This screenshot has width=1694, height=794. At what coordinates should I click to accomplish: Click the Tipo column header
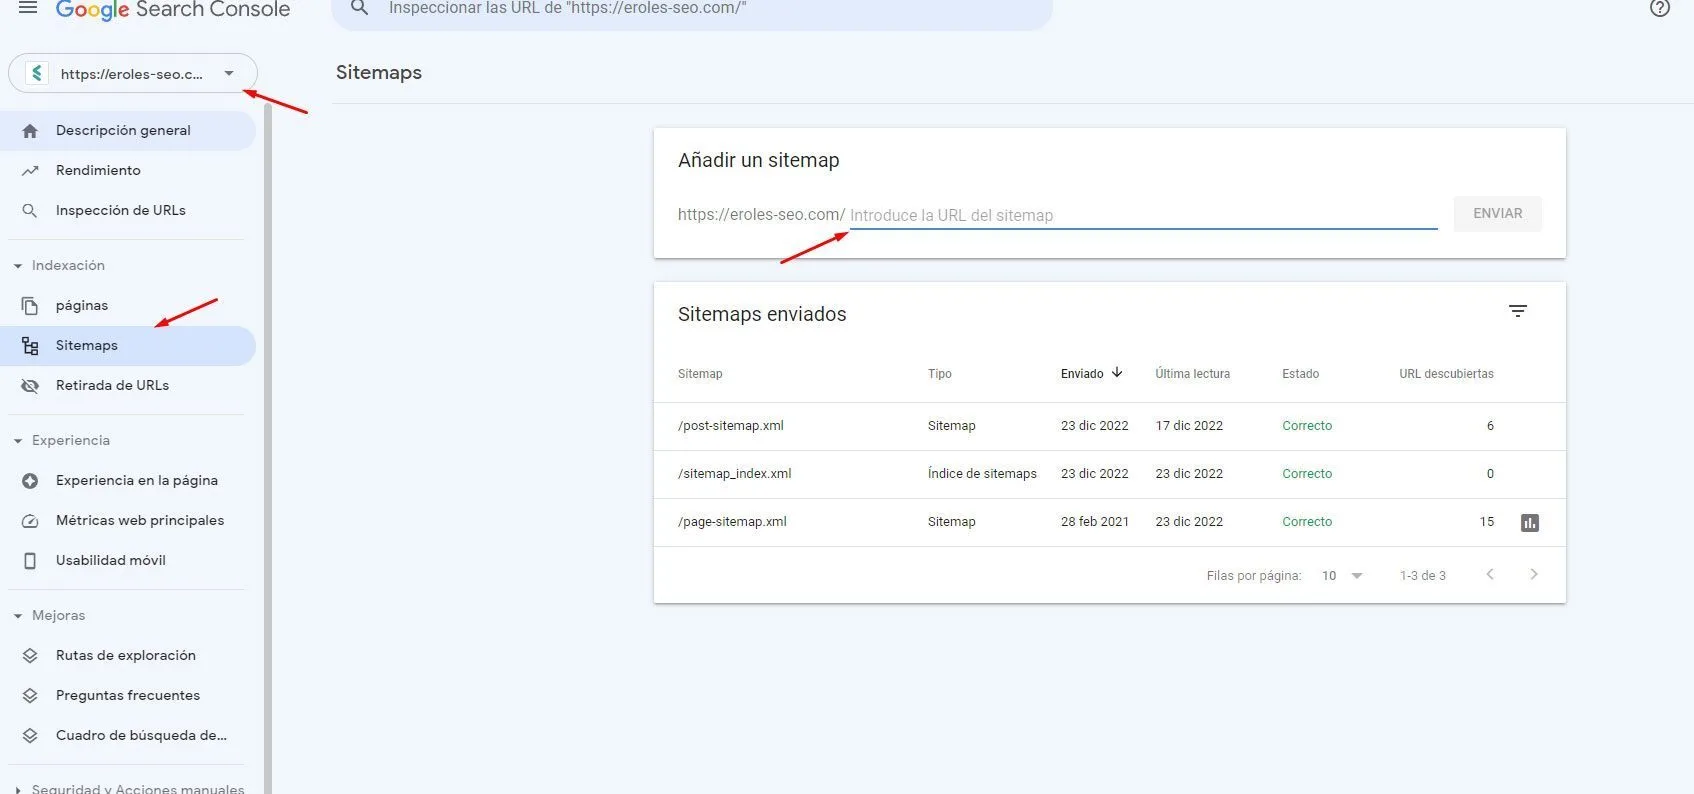[x=940, y=374]
